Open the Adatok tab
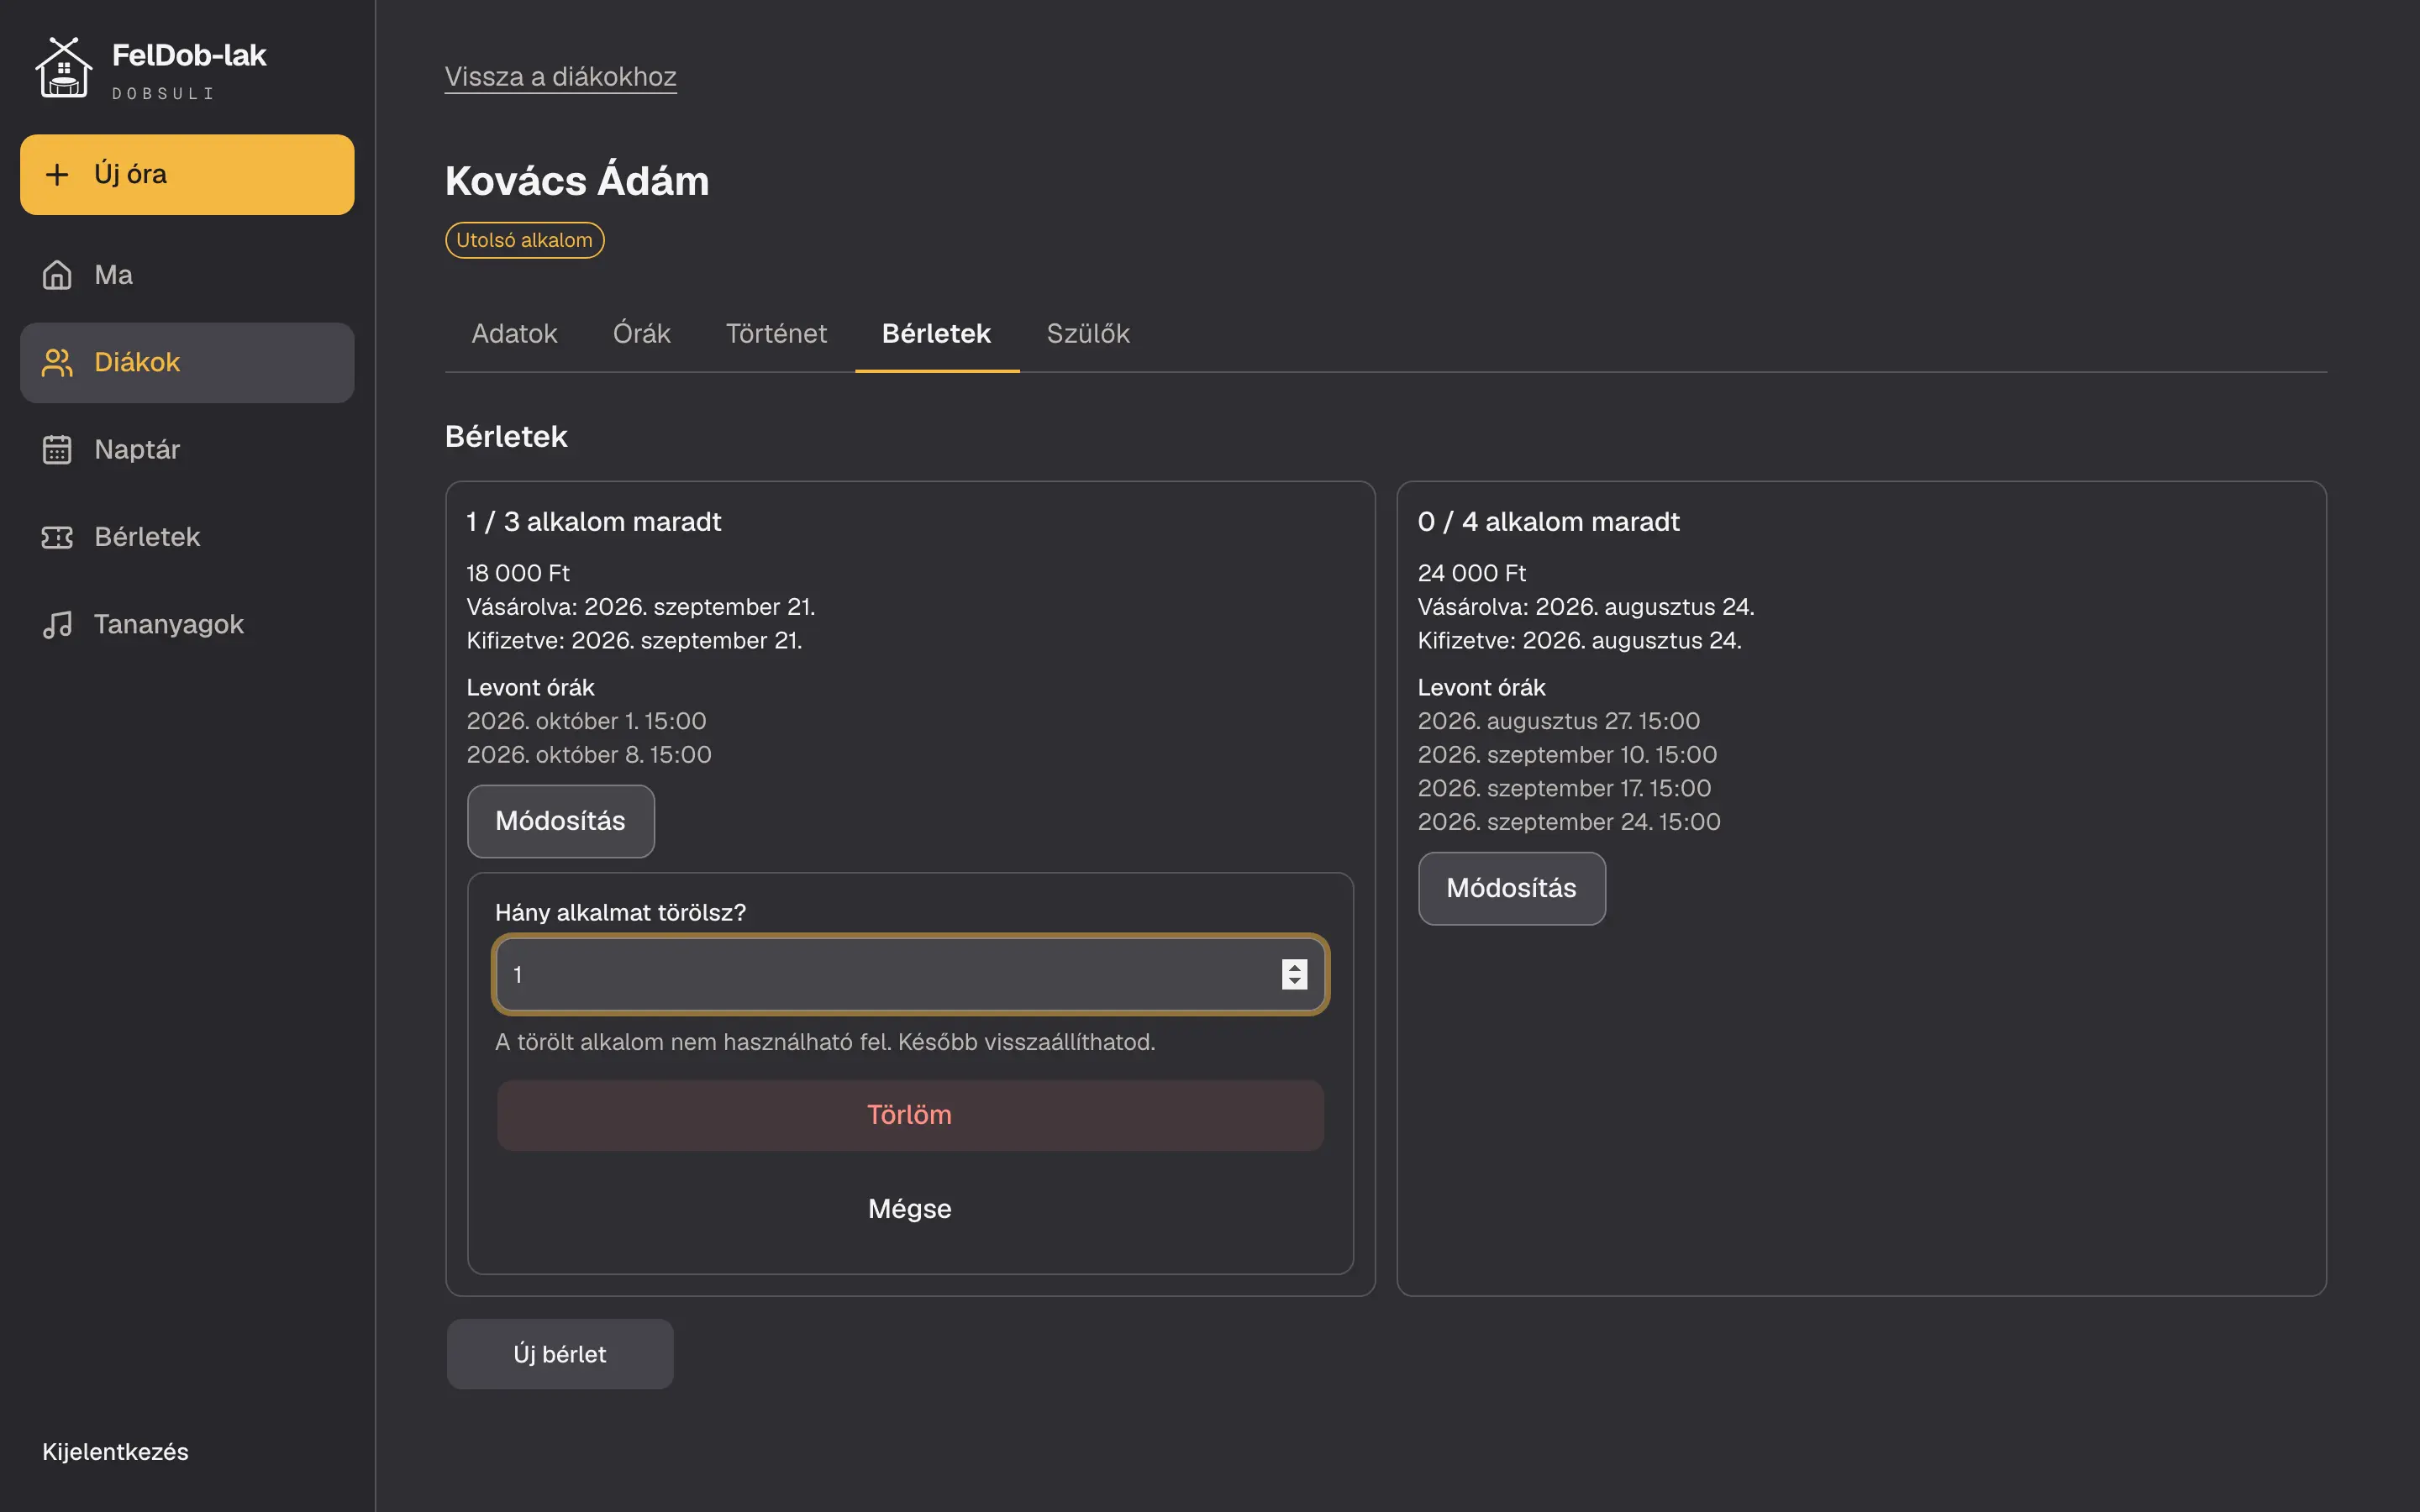 click(514, 333)
